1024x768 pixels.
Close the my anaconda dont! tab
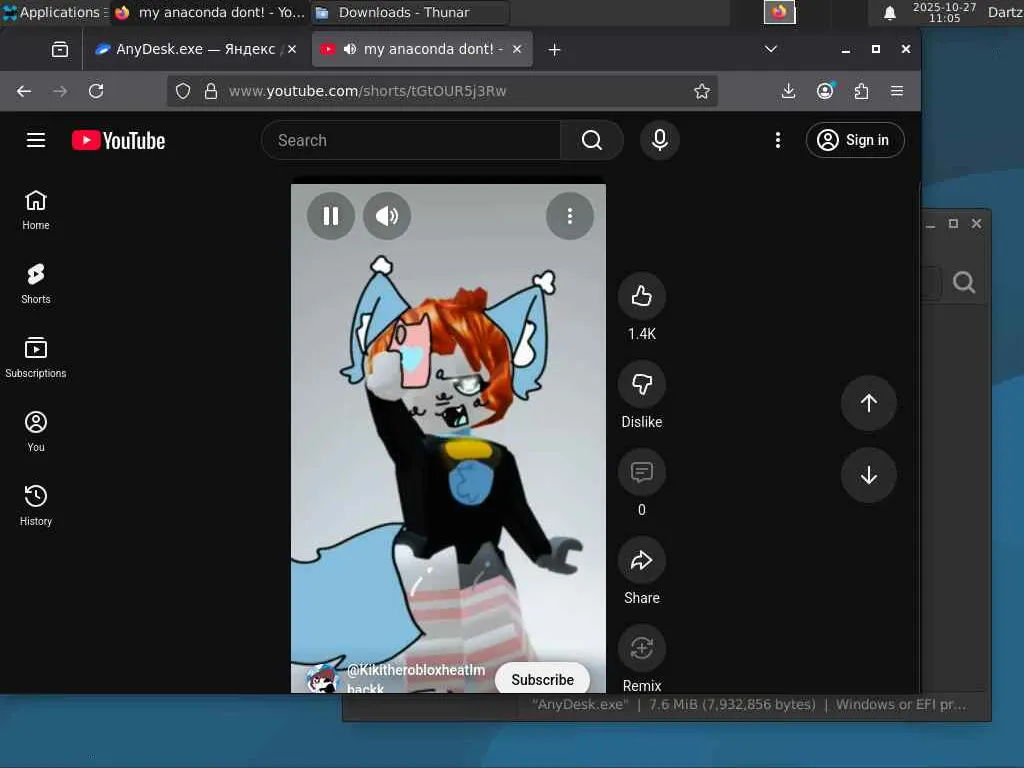pyautogui.click(x=517, y=49)
